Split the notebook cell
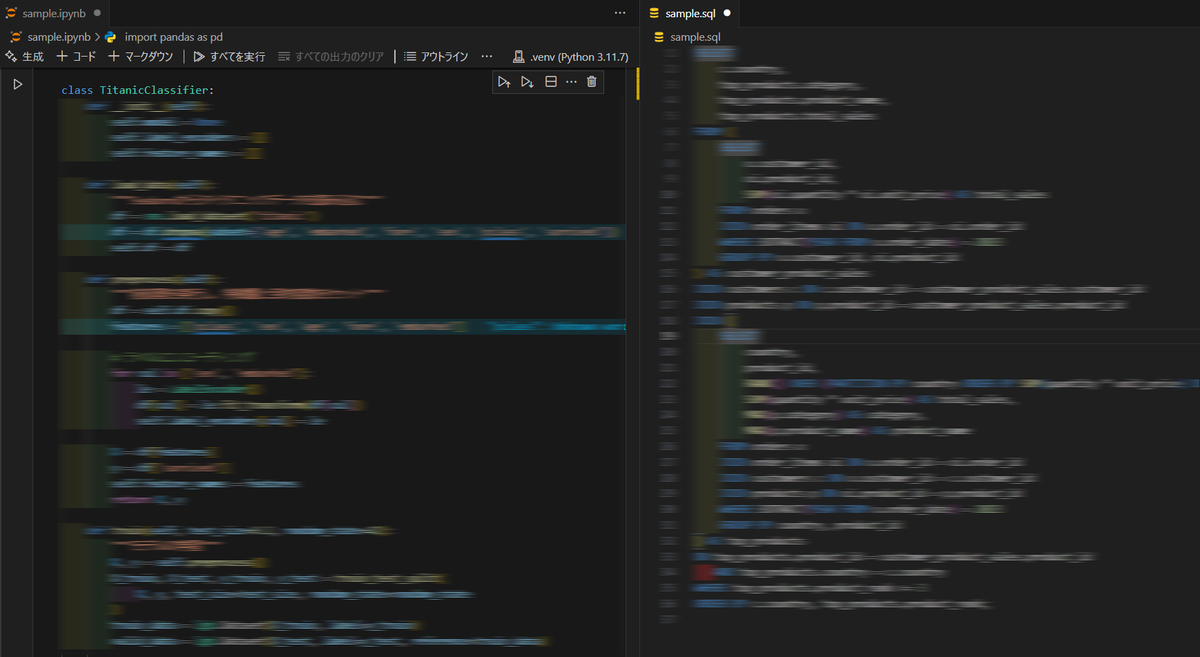This screenshot has width=1200, height=657. [x=551, y=82]
